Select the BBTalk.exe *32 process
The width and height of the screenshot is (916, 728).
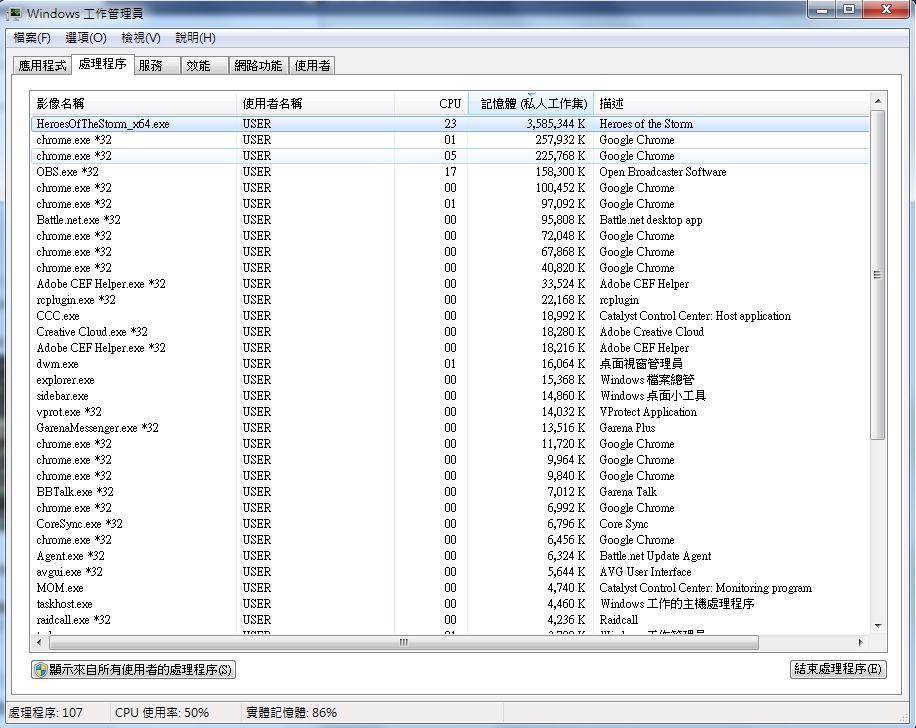[x=450, y=492]
